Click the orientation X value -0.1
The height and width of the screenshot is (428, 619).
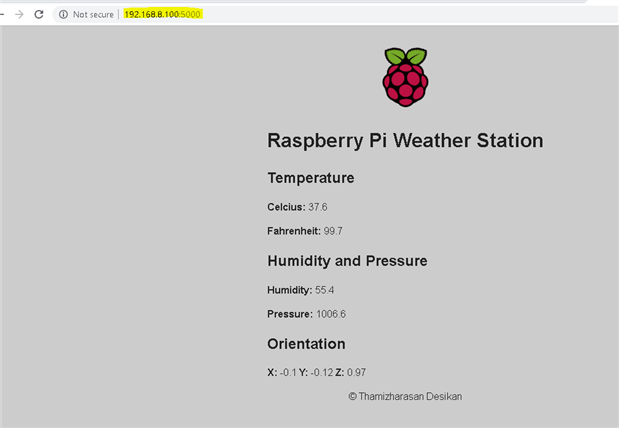tap(290, 373)
